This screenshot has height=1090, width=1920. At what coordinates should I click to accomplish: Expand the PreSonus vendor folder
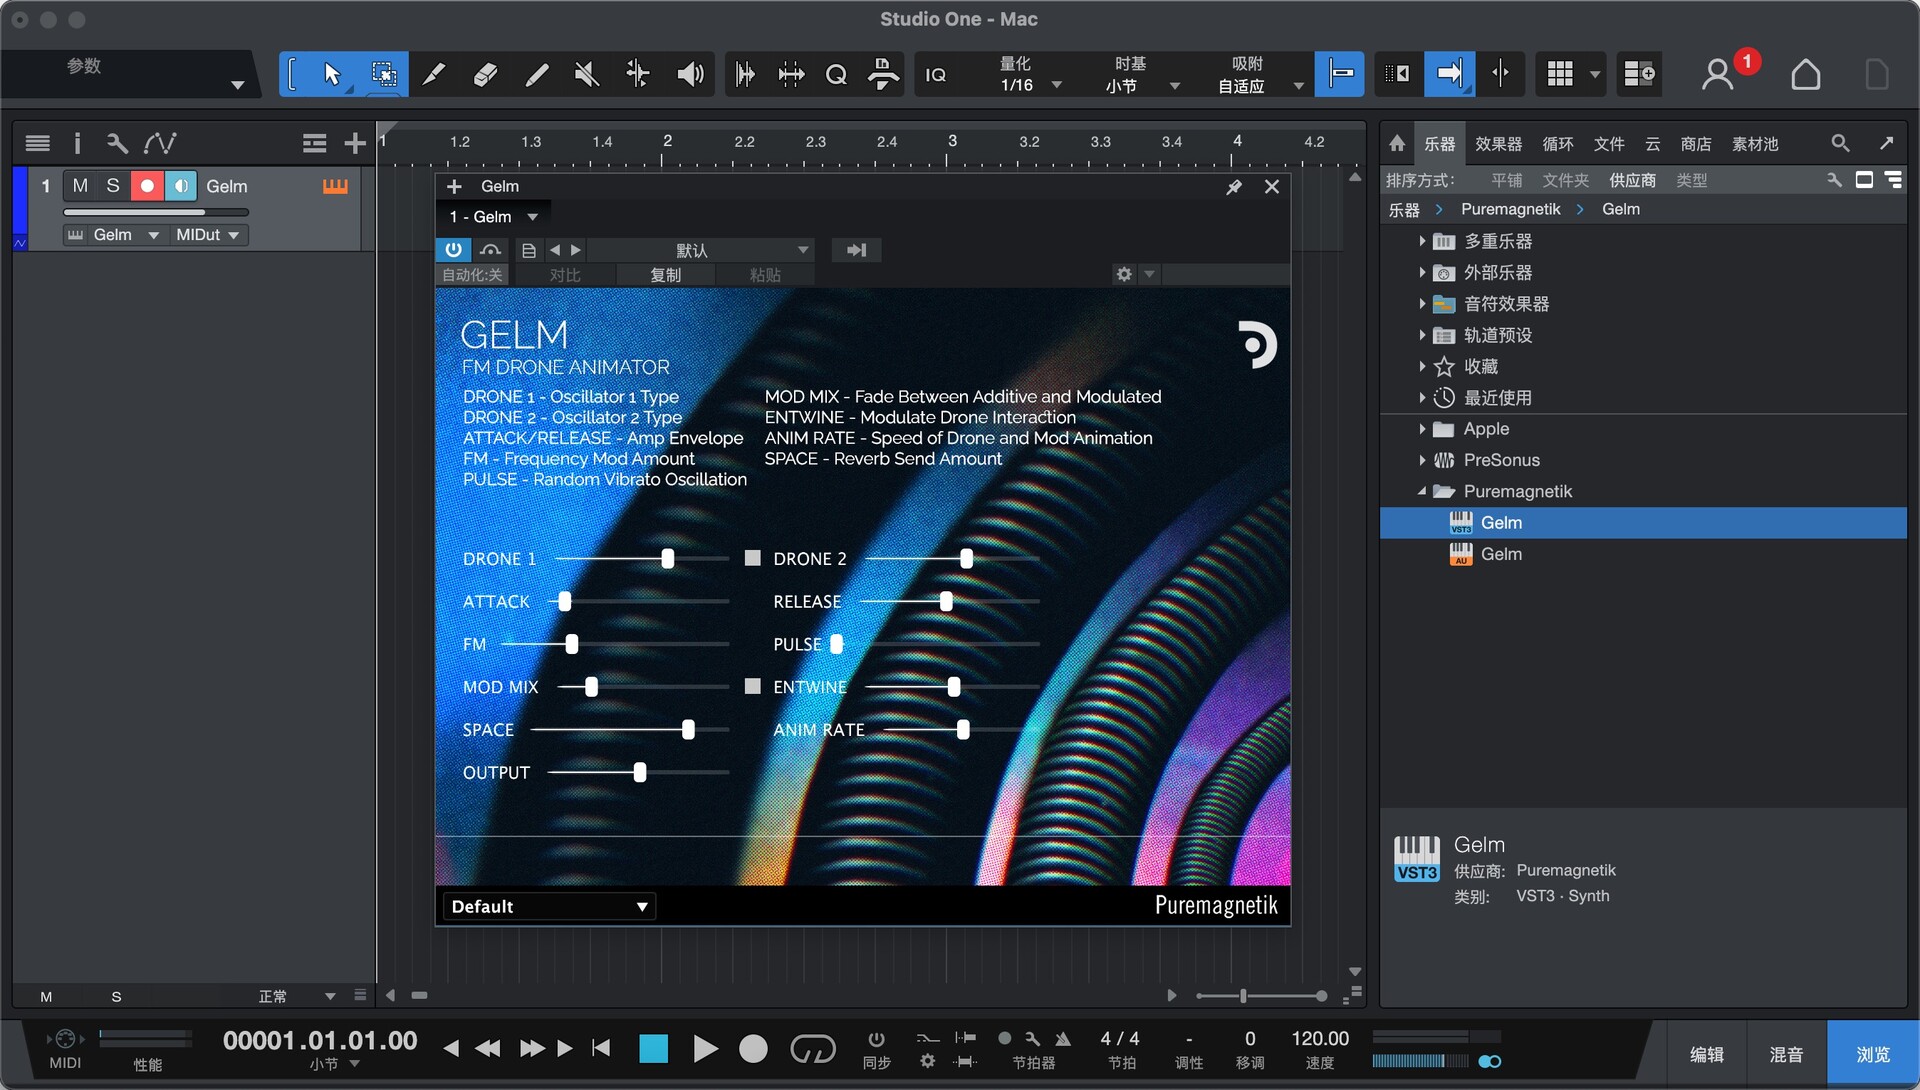[1421, 460]
